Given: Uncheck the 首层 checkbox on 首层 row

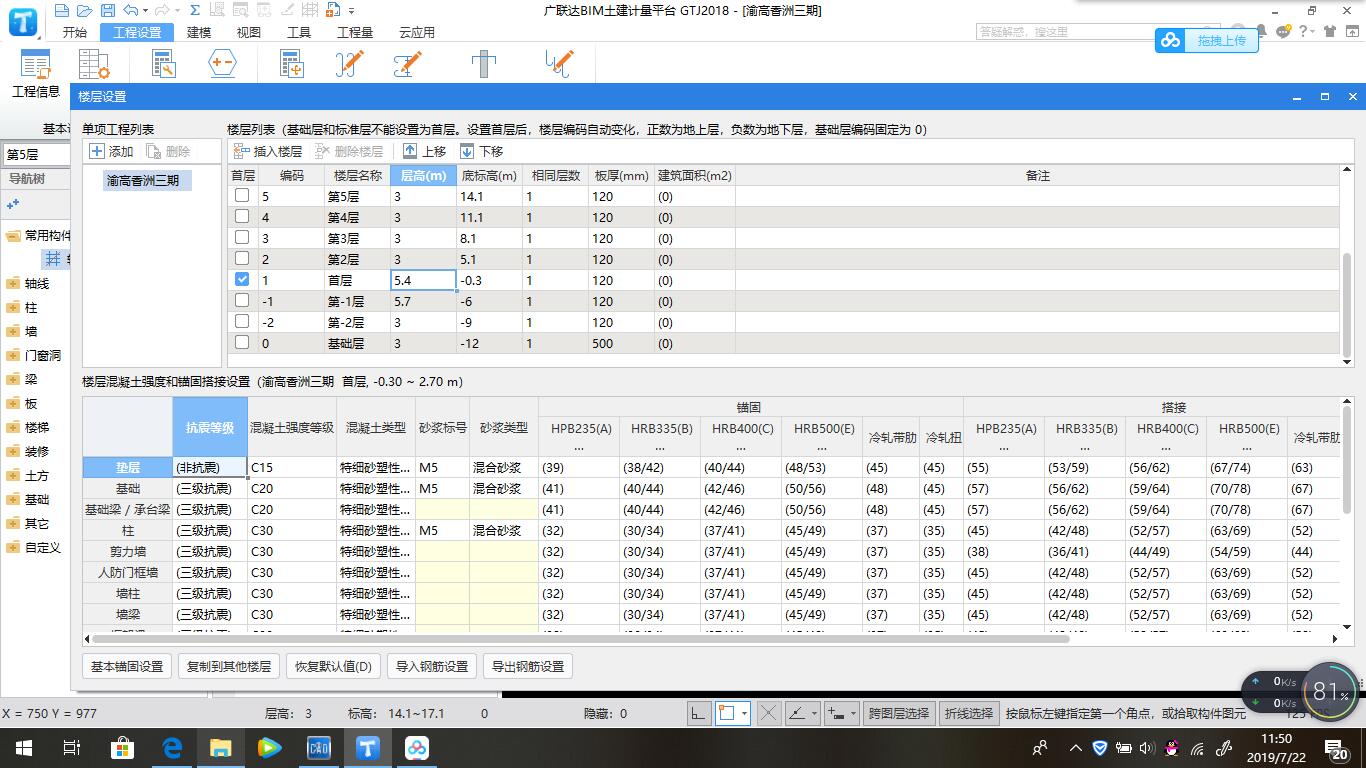Looking at the screenshot, I should (241, 280).
